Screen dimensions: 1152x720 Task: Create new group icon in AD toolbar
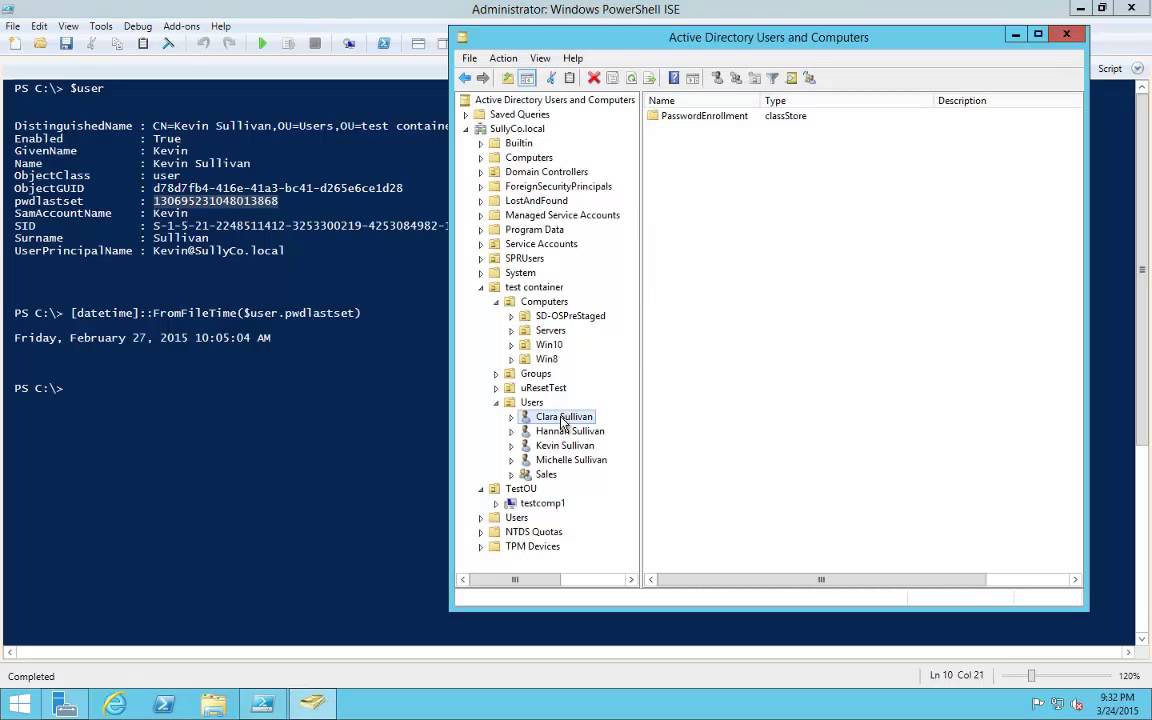point(735,78)
